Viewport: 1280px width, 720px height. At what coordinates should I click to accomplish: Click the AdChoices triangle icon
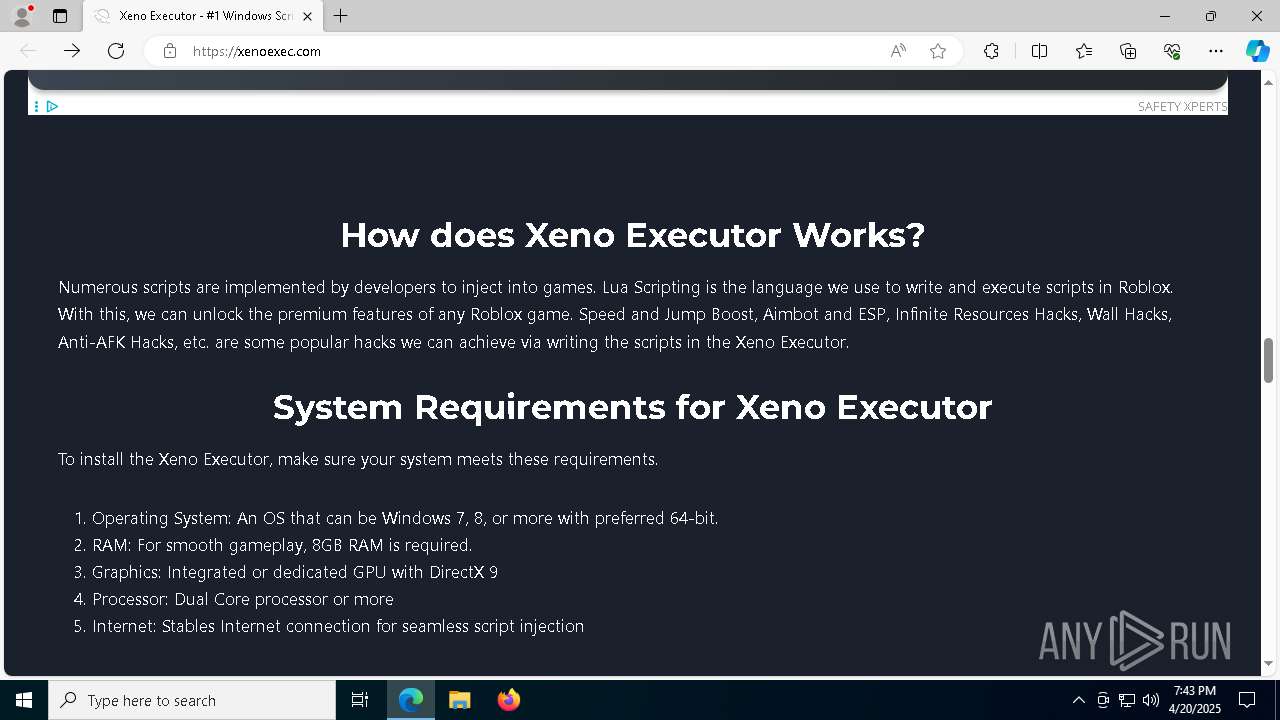[x=52, y=106]
